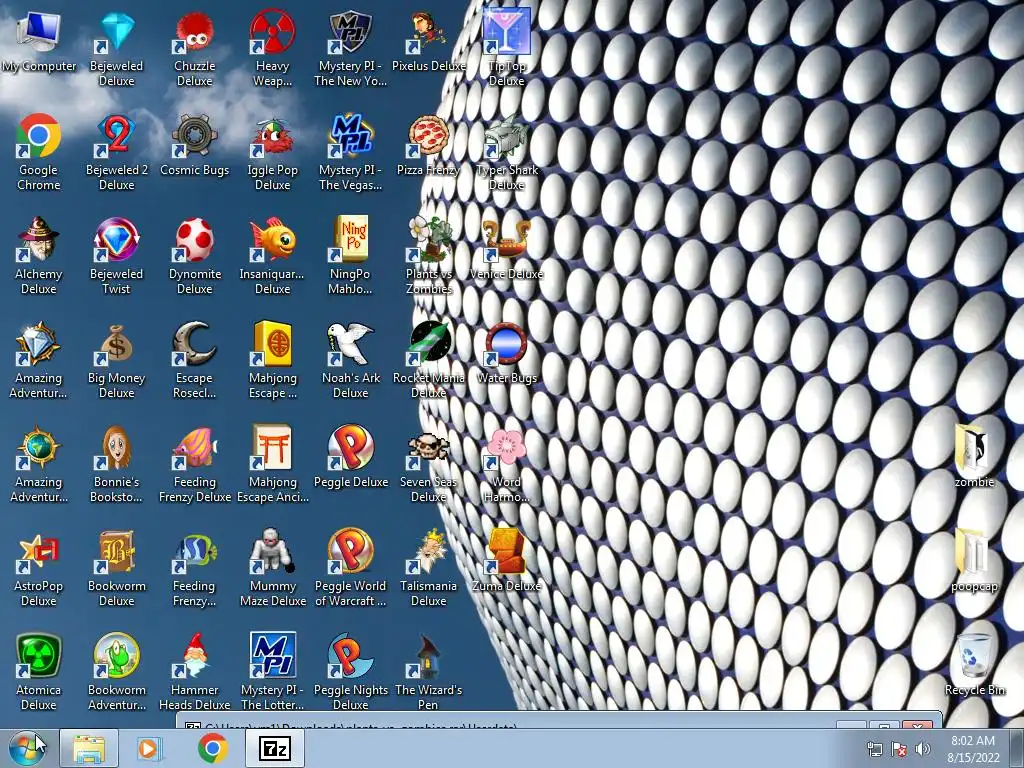Open the clock showing 8:02 AM
Viewport: 1024px width, 768px height.
point(973,749)
